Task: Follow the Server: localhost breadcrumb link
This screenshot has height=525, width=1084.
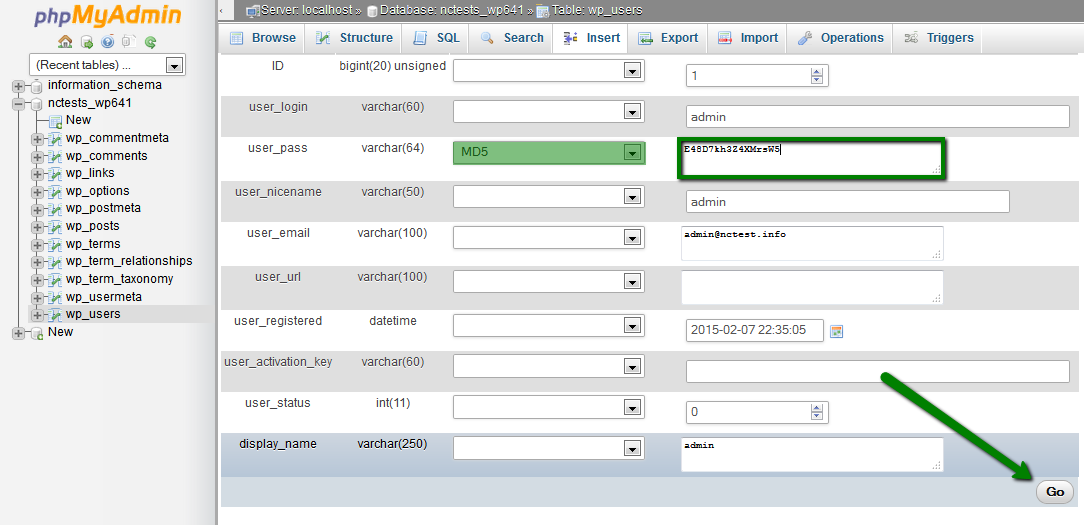Action: (x=303, y=11)
